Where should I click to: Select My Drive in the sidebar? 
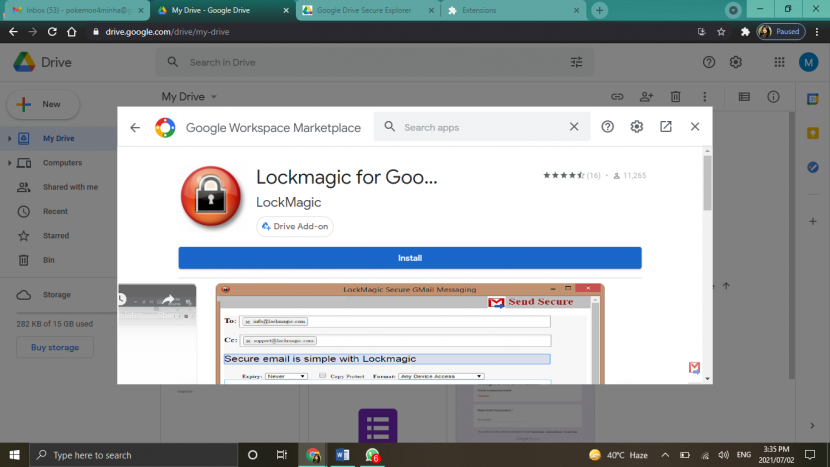(58, 138)
